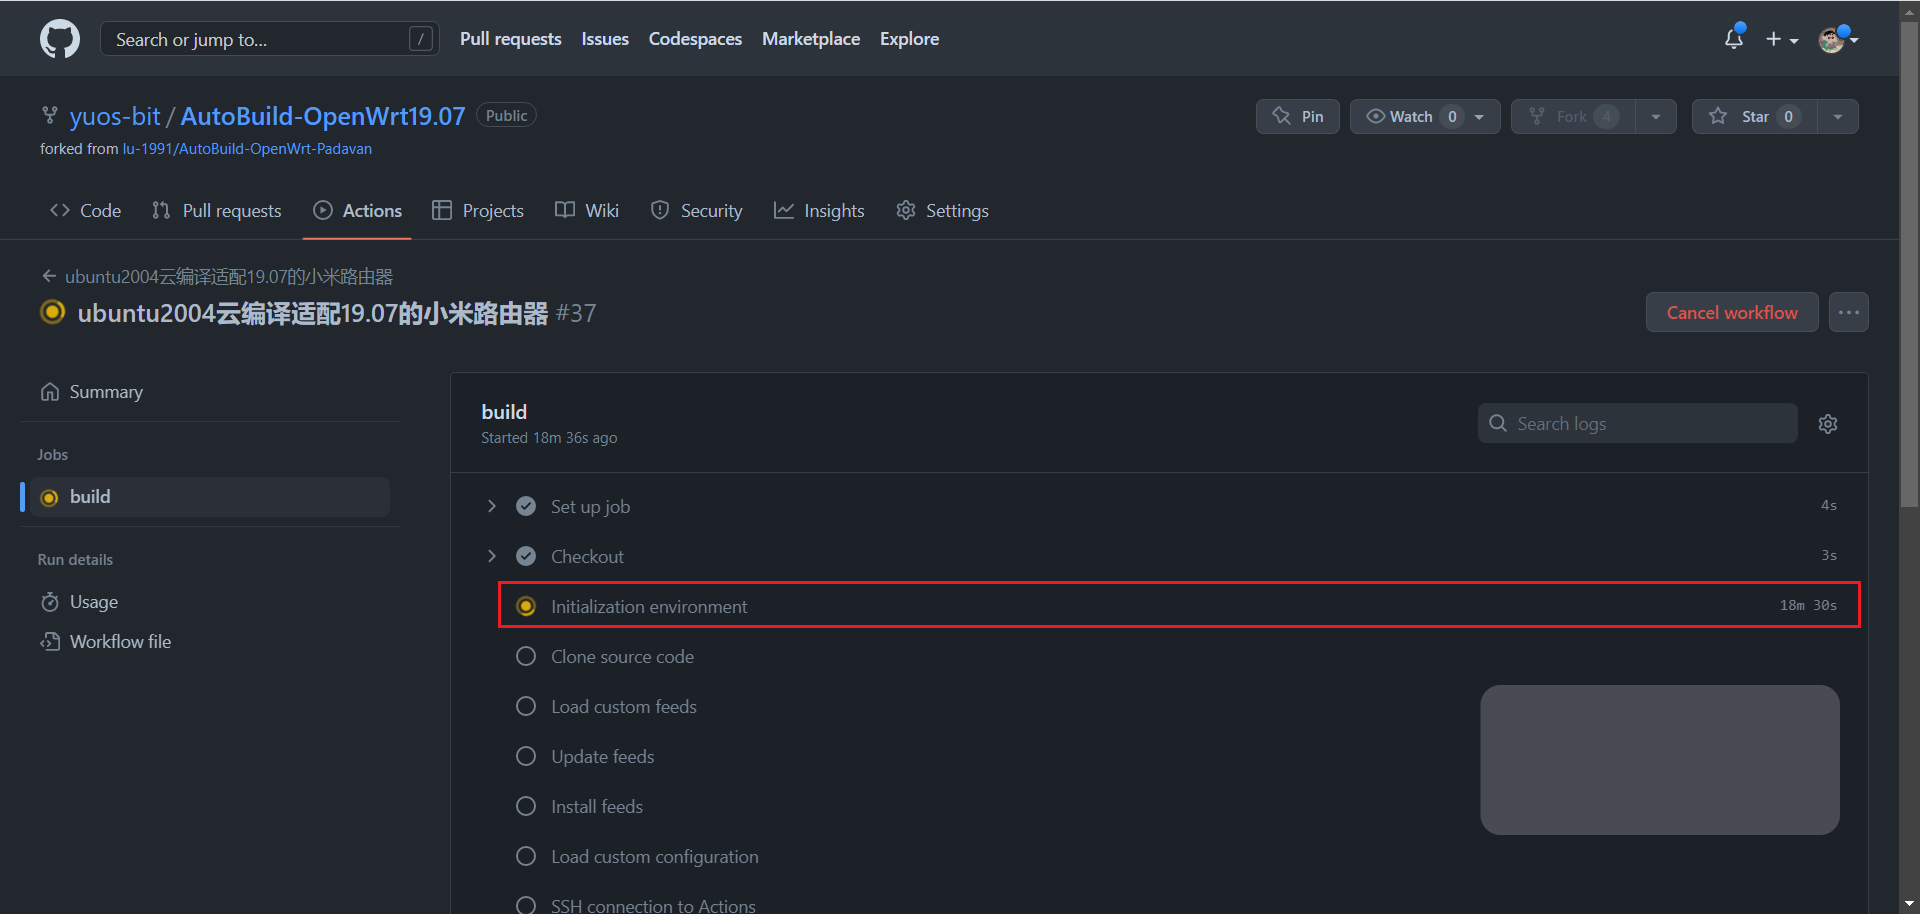1920x914 pixels.
Task: Open the three-dots workflow options menu
Action: 1849,313
